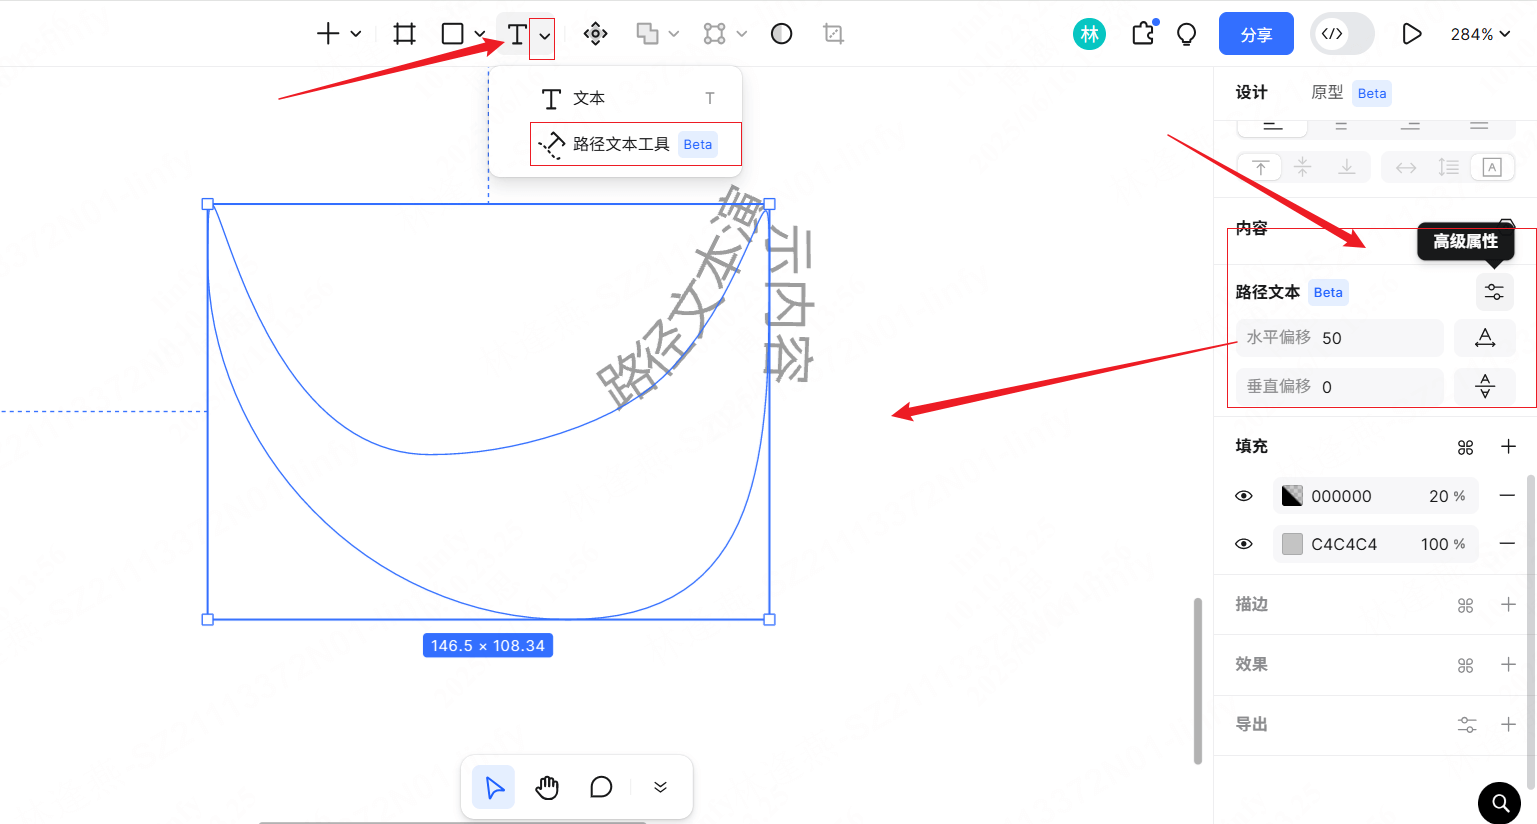The width and height of the screenshot is (1537, 824).
Task: Open the 284% zoom dropdown
Action: pos(1480,34)
